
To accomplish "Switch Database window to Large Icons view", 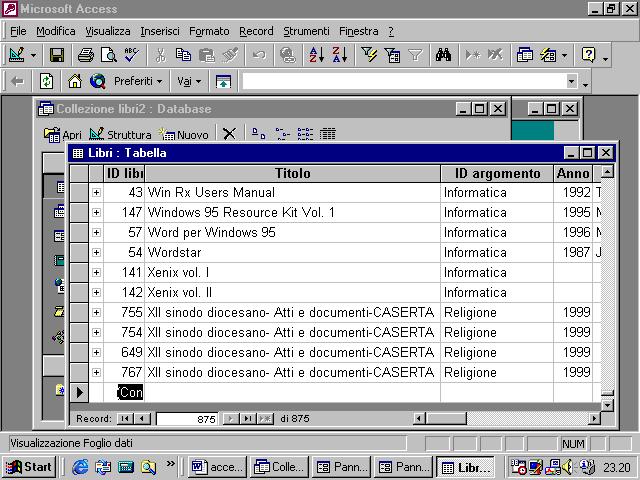I will [258, 133].
